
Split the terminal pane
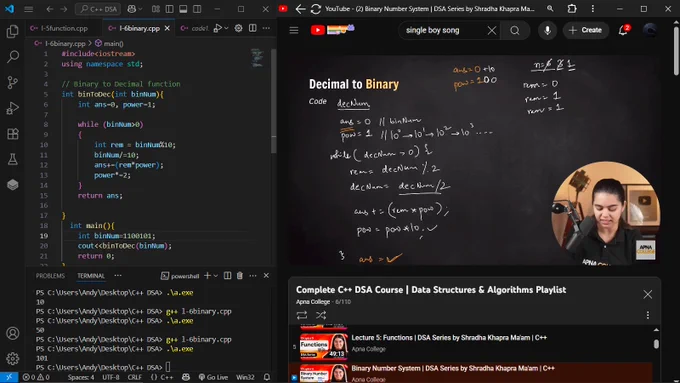pyautogui.click(x=227, y=275)
